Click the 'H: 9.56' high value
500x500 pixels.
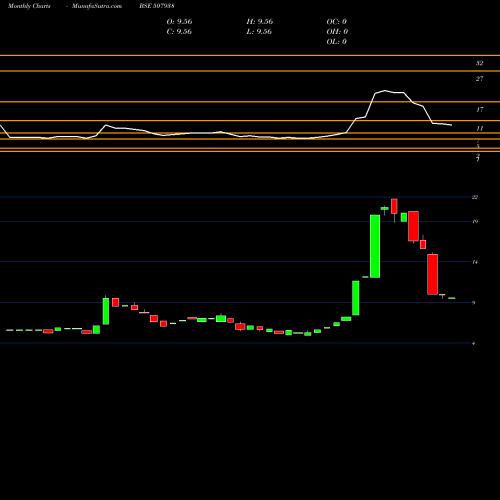(260, 22)
